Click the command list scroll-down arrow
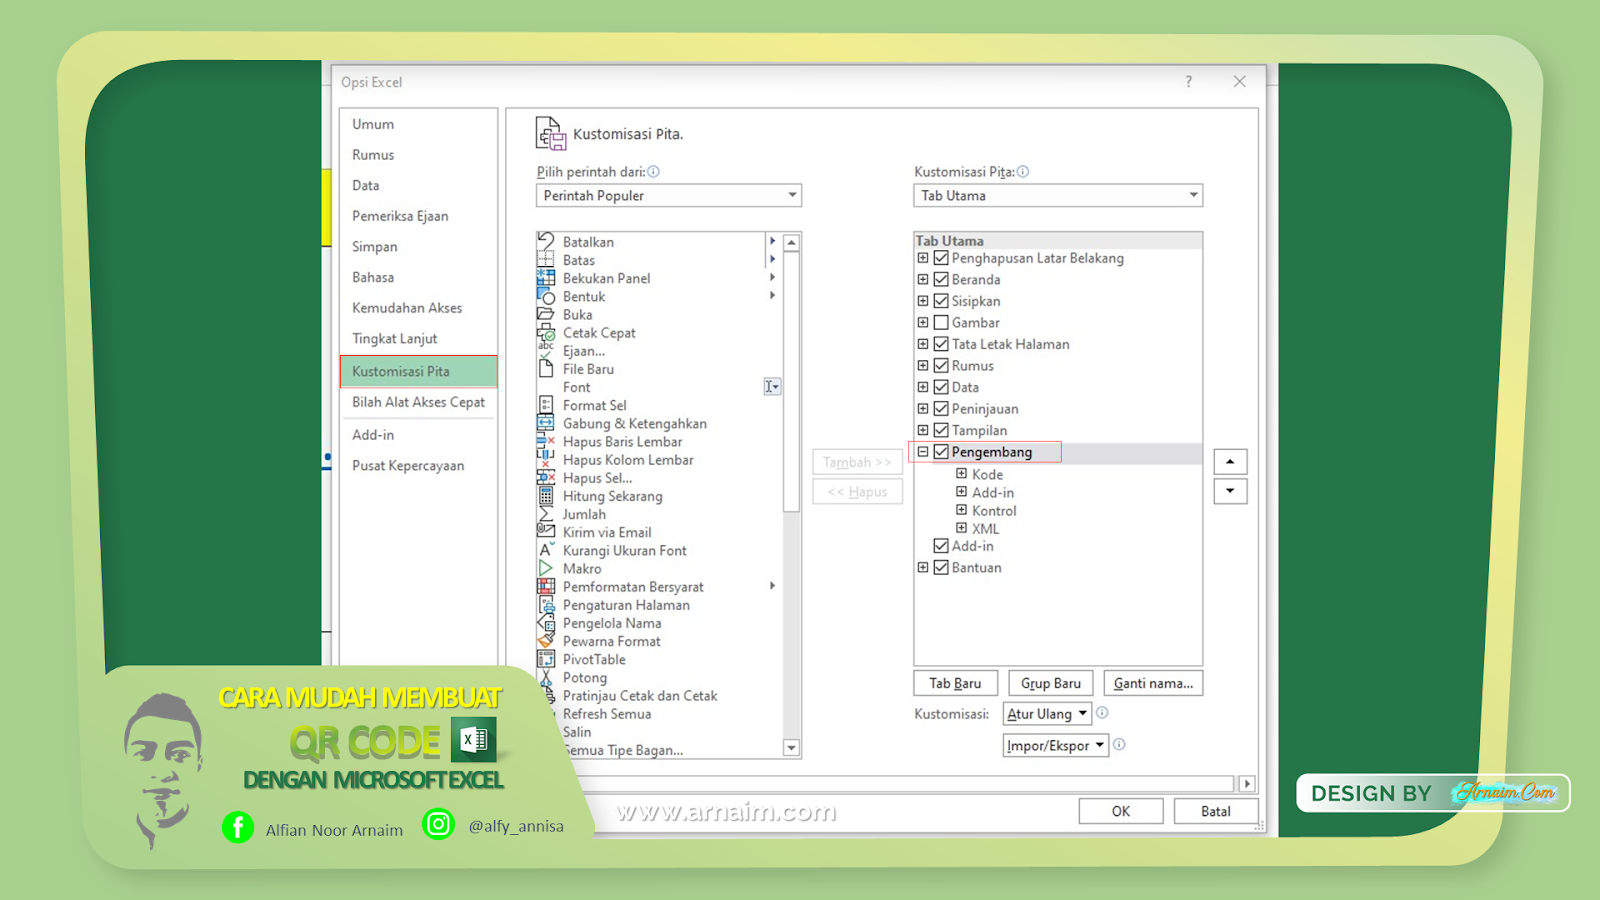This screenshot has height=900, width=1600. pos(791,748)
